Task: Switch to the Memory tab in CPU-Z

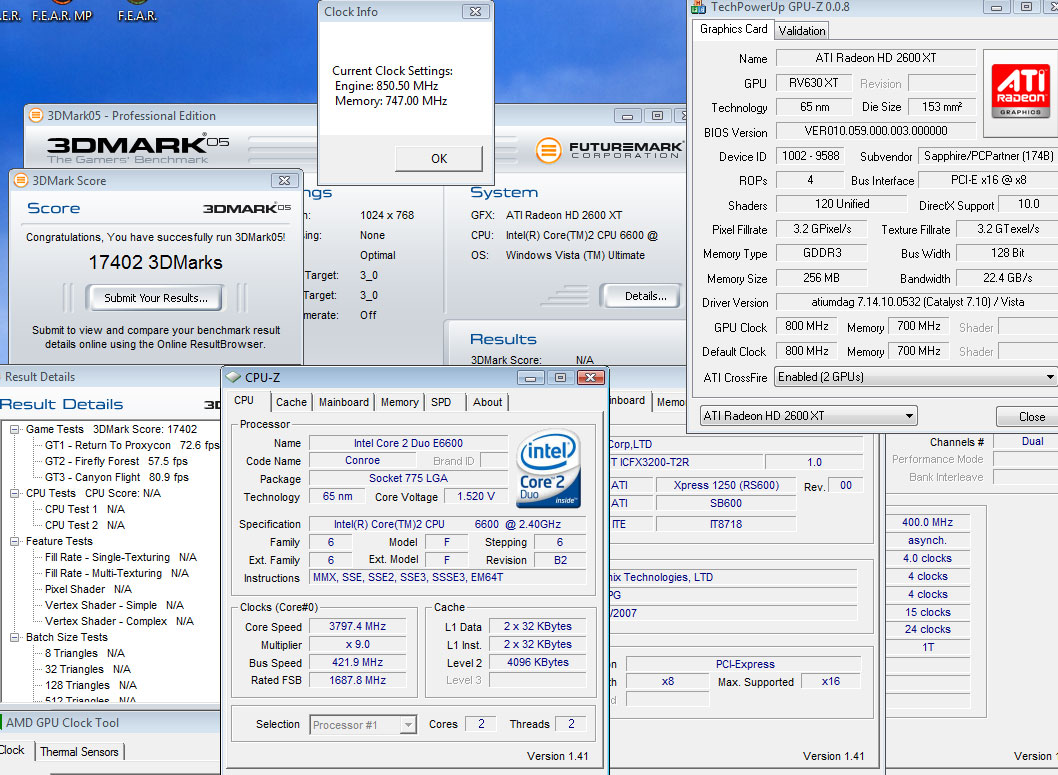Action: click(x=399, y=402)
